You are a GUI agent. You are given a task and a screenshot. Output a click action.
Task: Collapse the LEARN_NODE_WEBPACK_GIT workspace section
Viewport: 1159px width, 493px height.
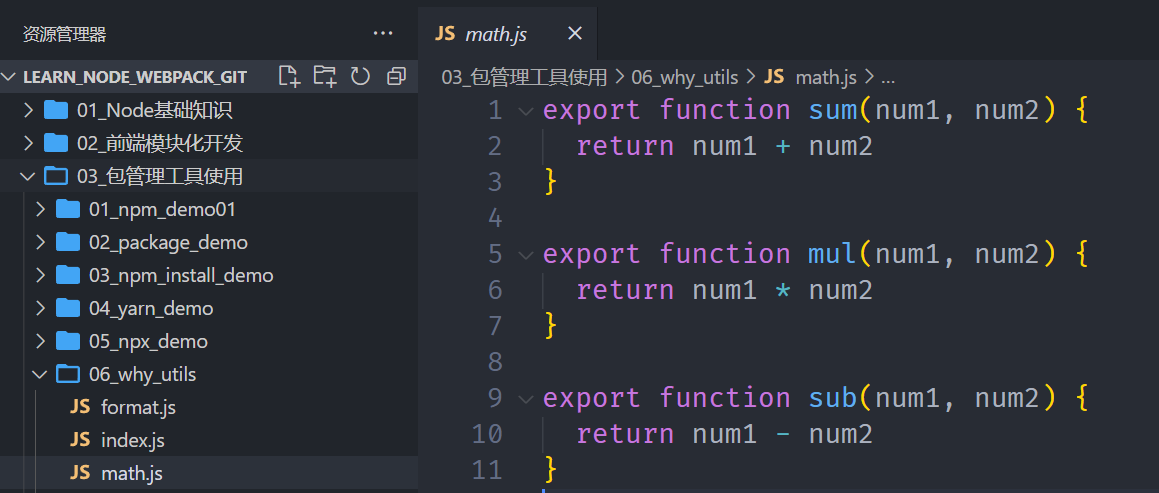(x=10, y=77)
